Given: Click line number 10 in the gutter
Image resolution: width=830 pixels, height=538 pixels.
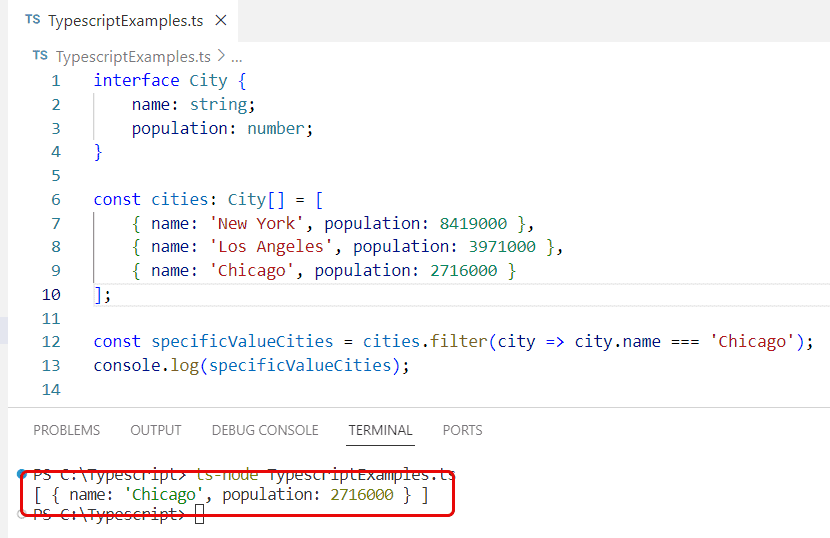Looking at the screenshot, I should pyautogui.click(x=51, y=295).
